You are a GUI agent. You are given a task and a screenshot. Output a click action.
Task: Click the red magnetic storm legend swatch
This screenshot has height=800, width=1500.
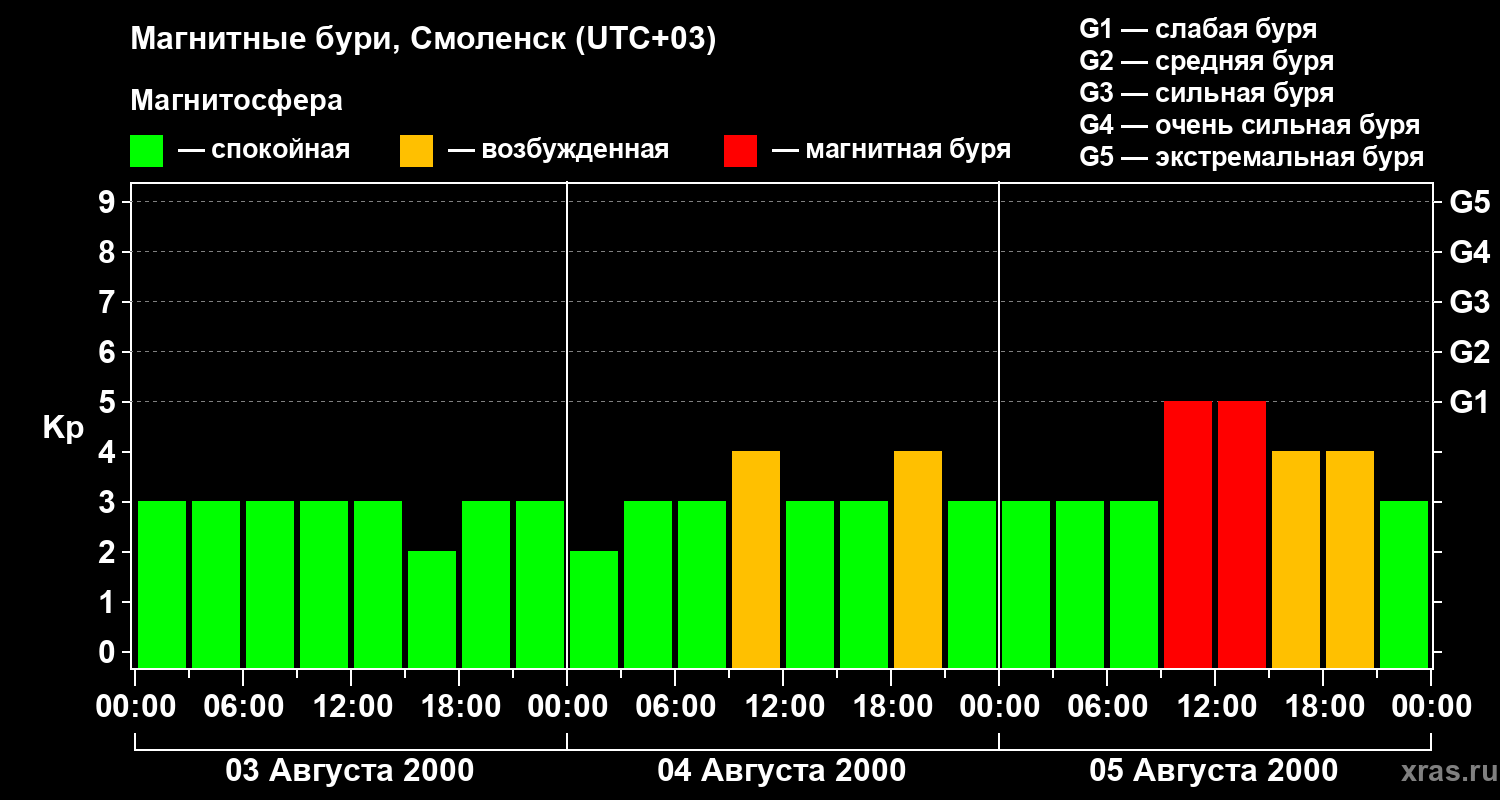click(x=740, y=150)
